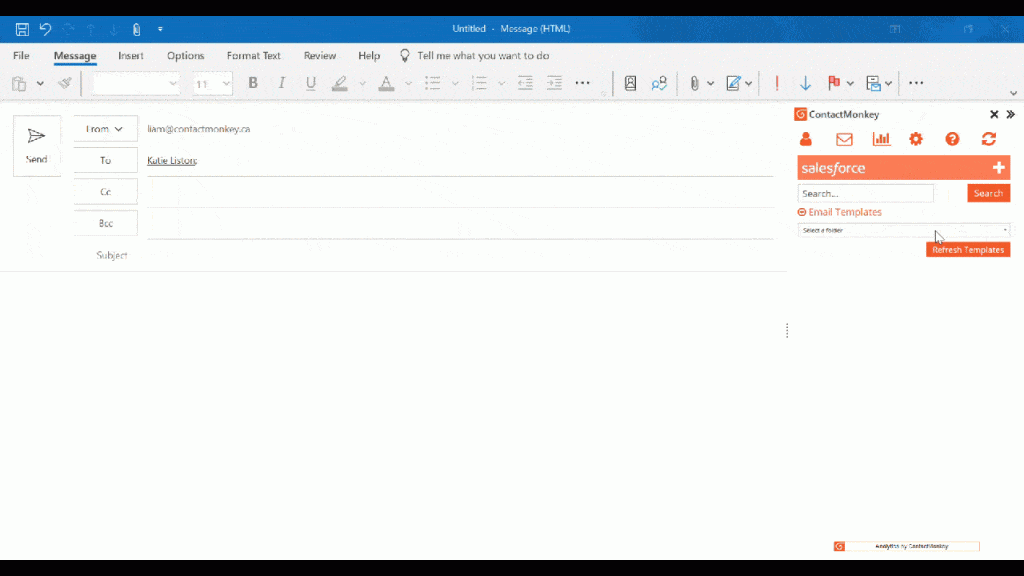Open ContactMonkey settings gear icon

tap(916, 139)
